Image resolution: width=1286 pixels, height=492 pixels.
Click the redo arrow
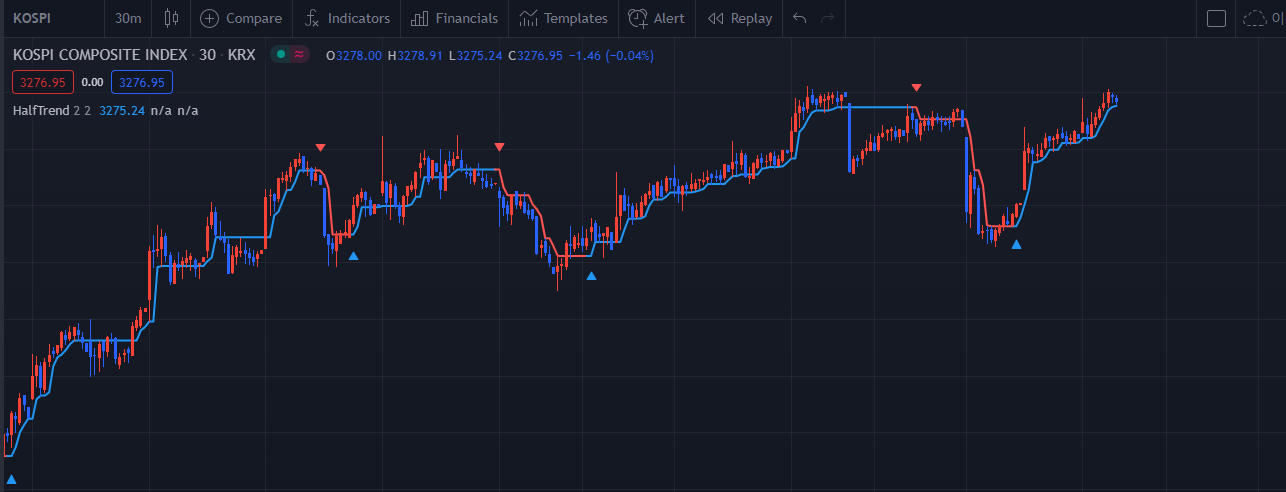click(826, 18)
